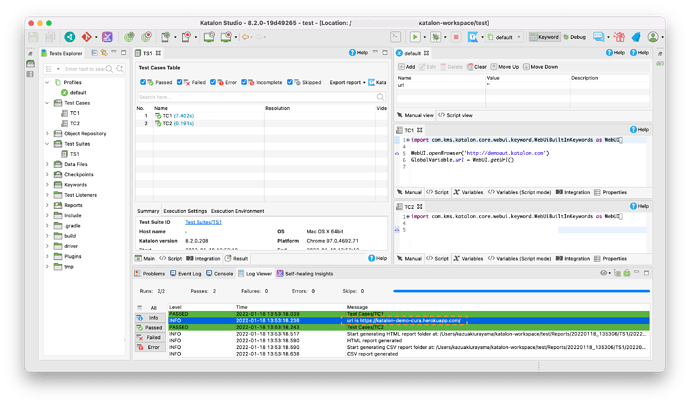Click the search magnifier in Tests Explorer
This screenshot has height=404, width=690.
coord(109,69)
